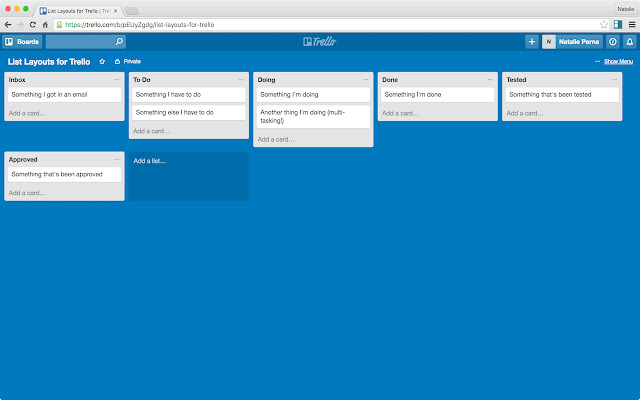Click the green padlock security icon
Viewport: 640px width, 400px height.
60,25
